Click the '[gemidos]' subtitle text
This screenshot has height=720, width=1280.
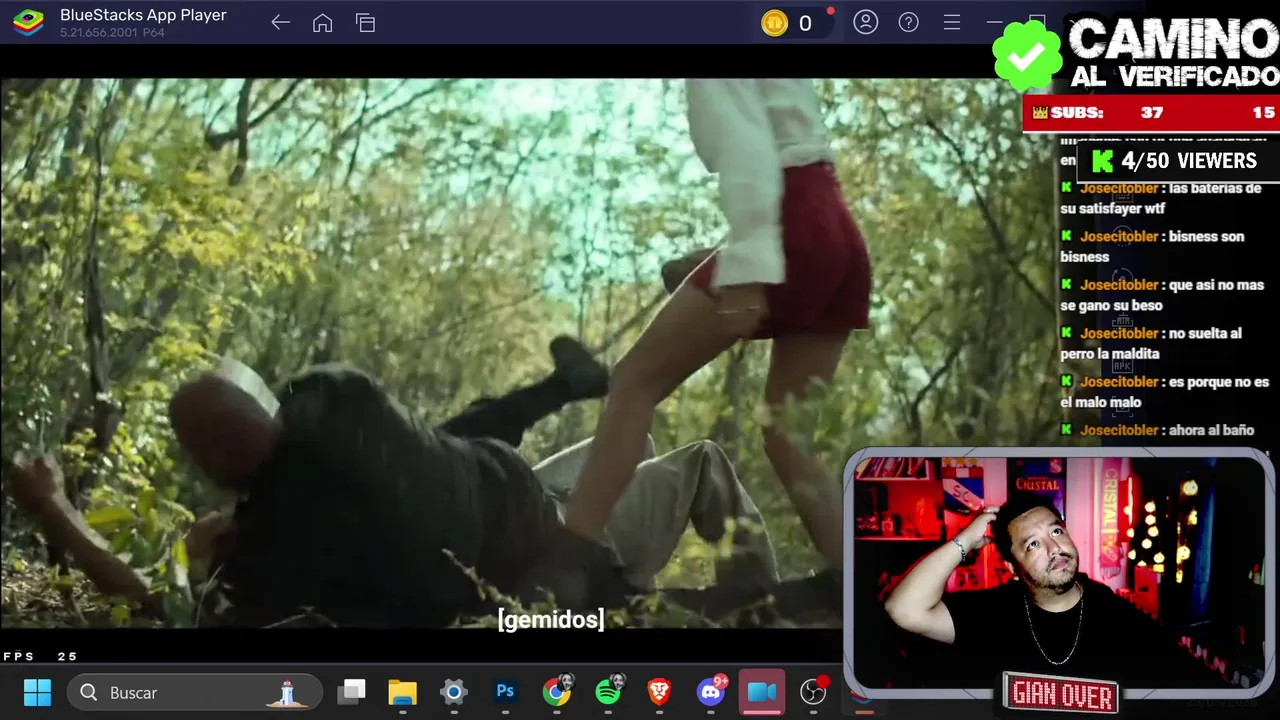point(551,619)
